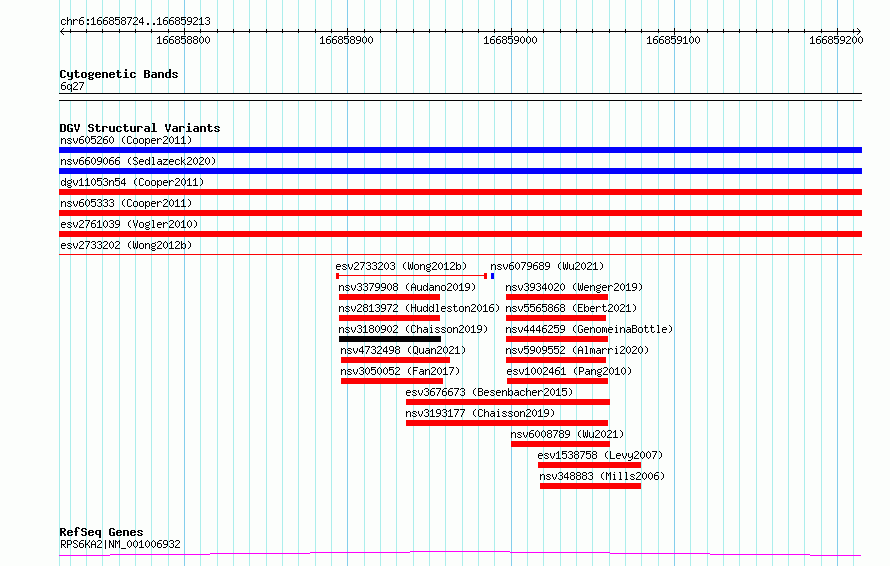This screenshot has height=566, width=890.
Task: Click nsv4732498 (Quan2021) label
Action: pyautogui.click(x=403, y=350)
